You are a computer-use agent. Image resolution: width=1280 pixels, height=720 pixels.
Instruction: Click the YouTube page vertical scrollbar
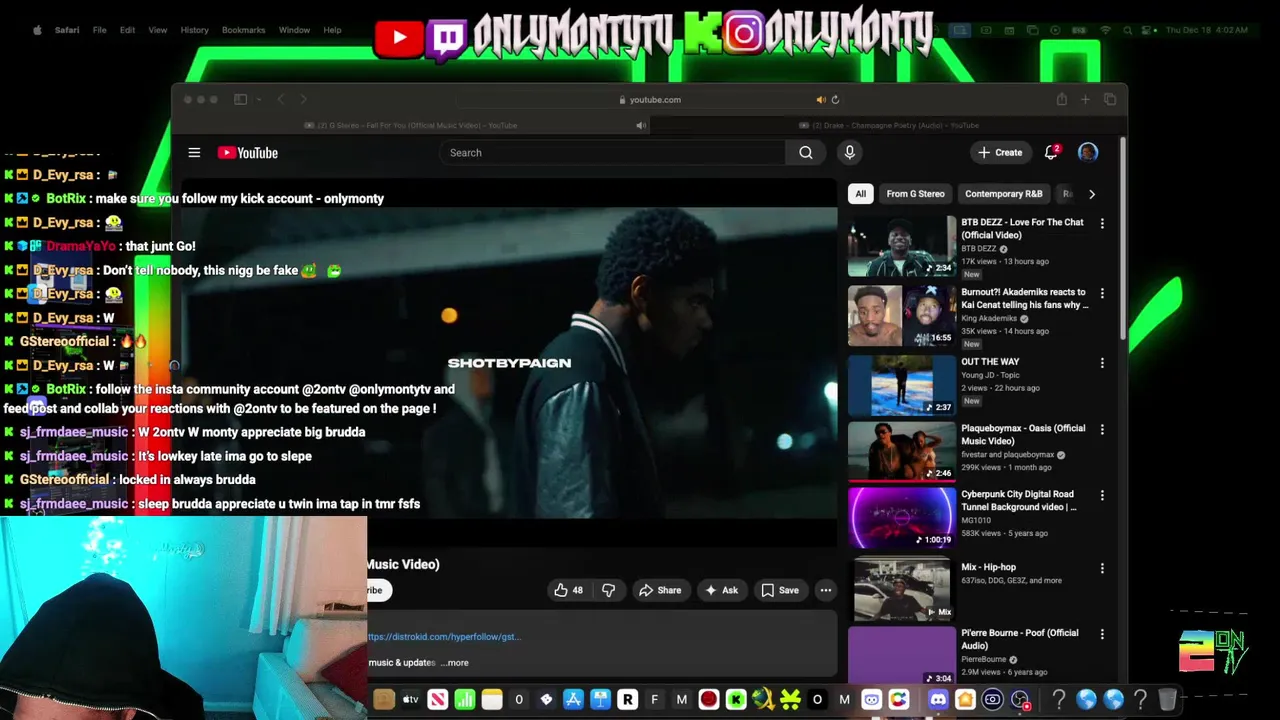[1122, 240]
